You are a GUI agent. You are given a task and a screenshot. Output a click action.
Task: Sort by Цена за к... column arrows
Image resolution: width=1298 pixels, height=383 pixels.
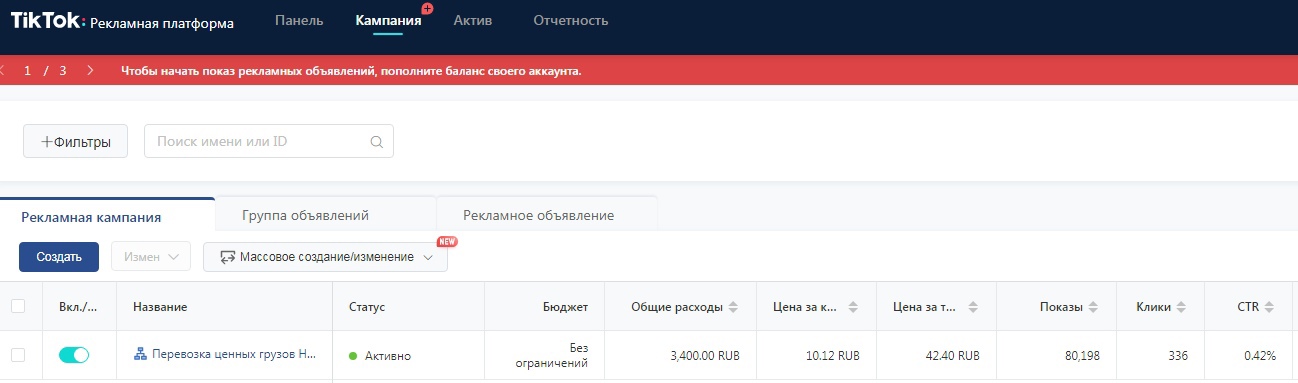854,307
